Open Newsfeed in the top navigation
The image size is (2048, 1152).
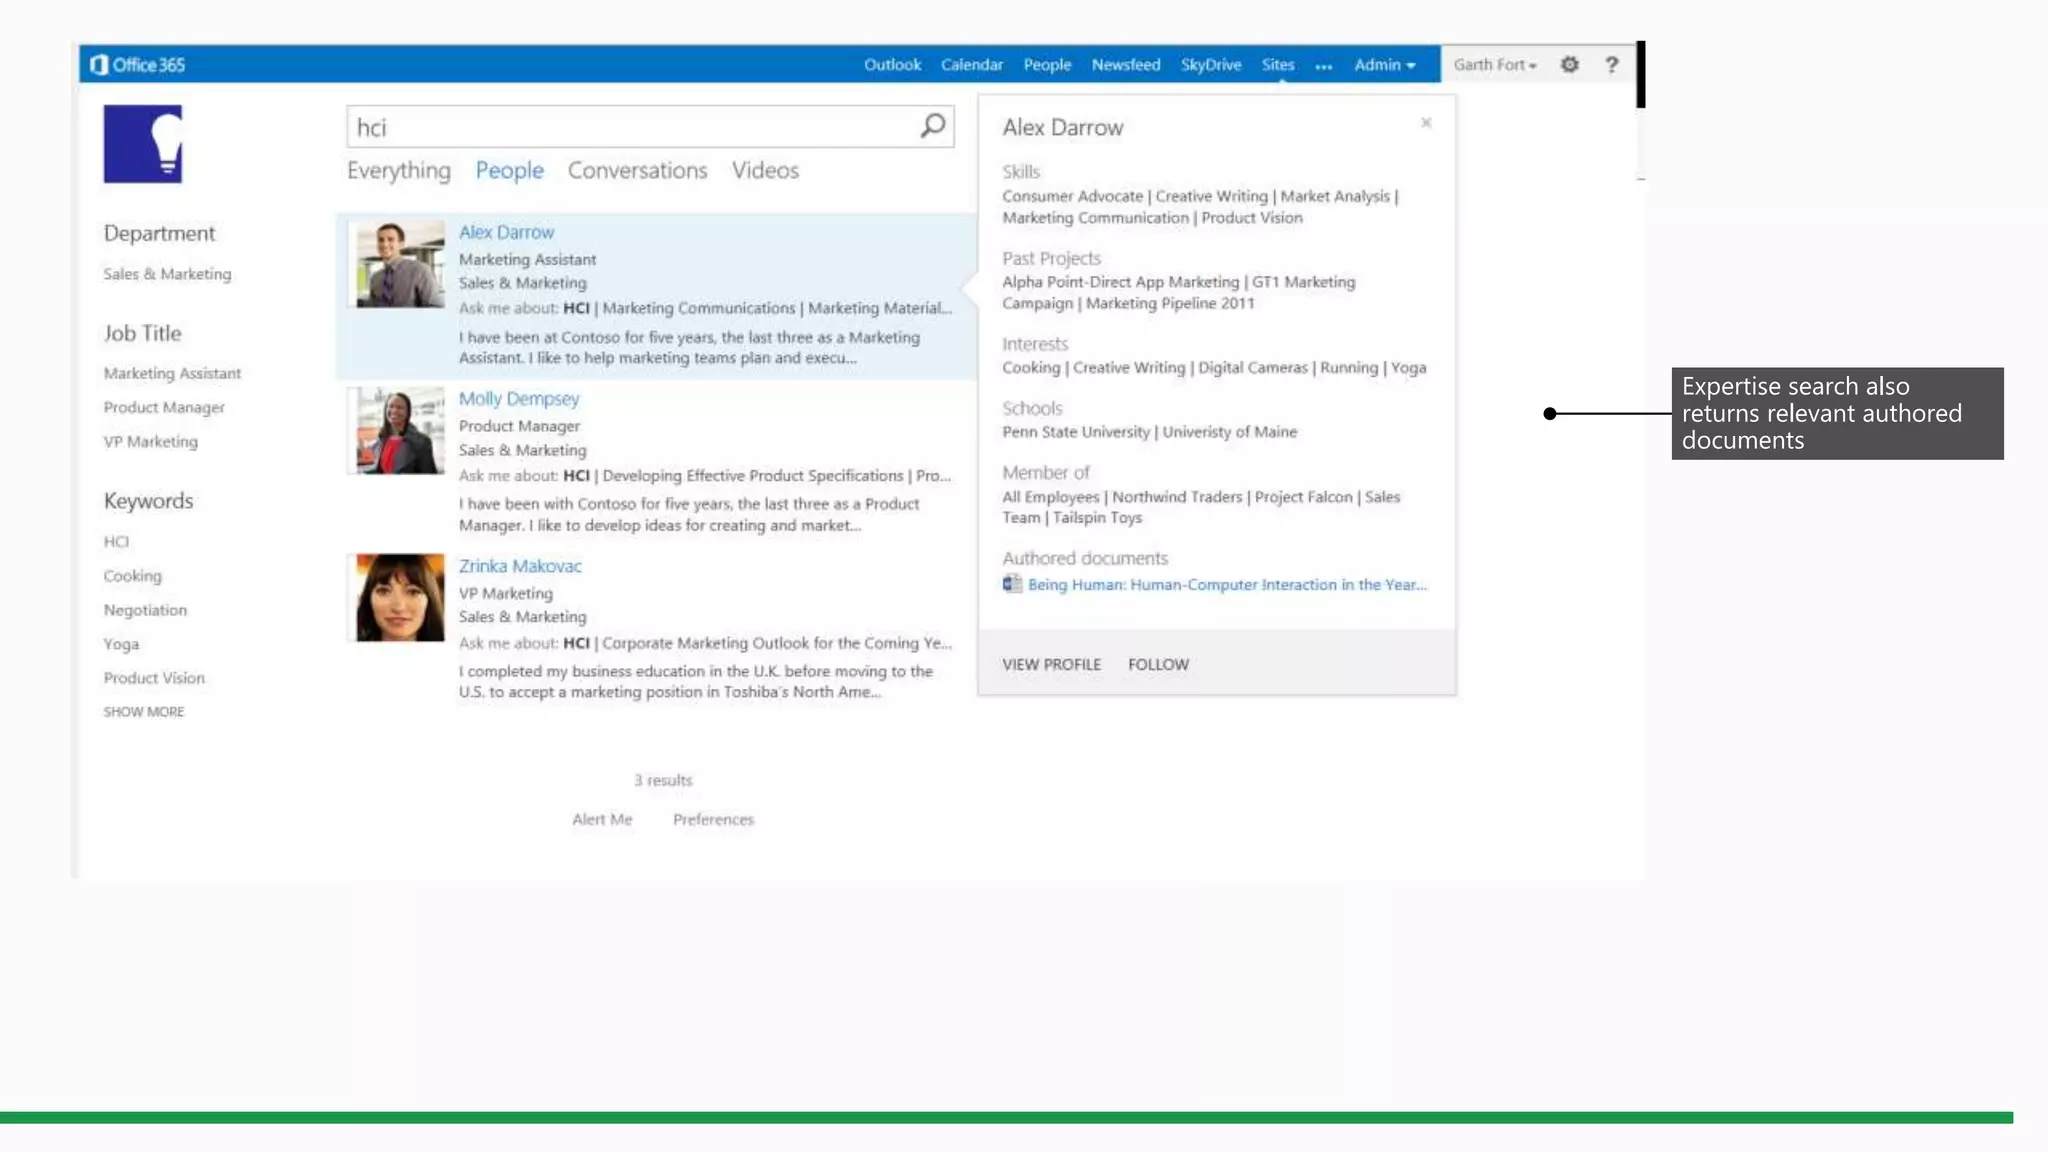click(1125, 65)
